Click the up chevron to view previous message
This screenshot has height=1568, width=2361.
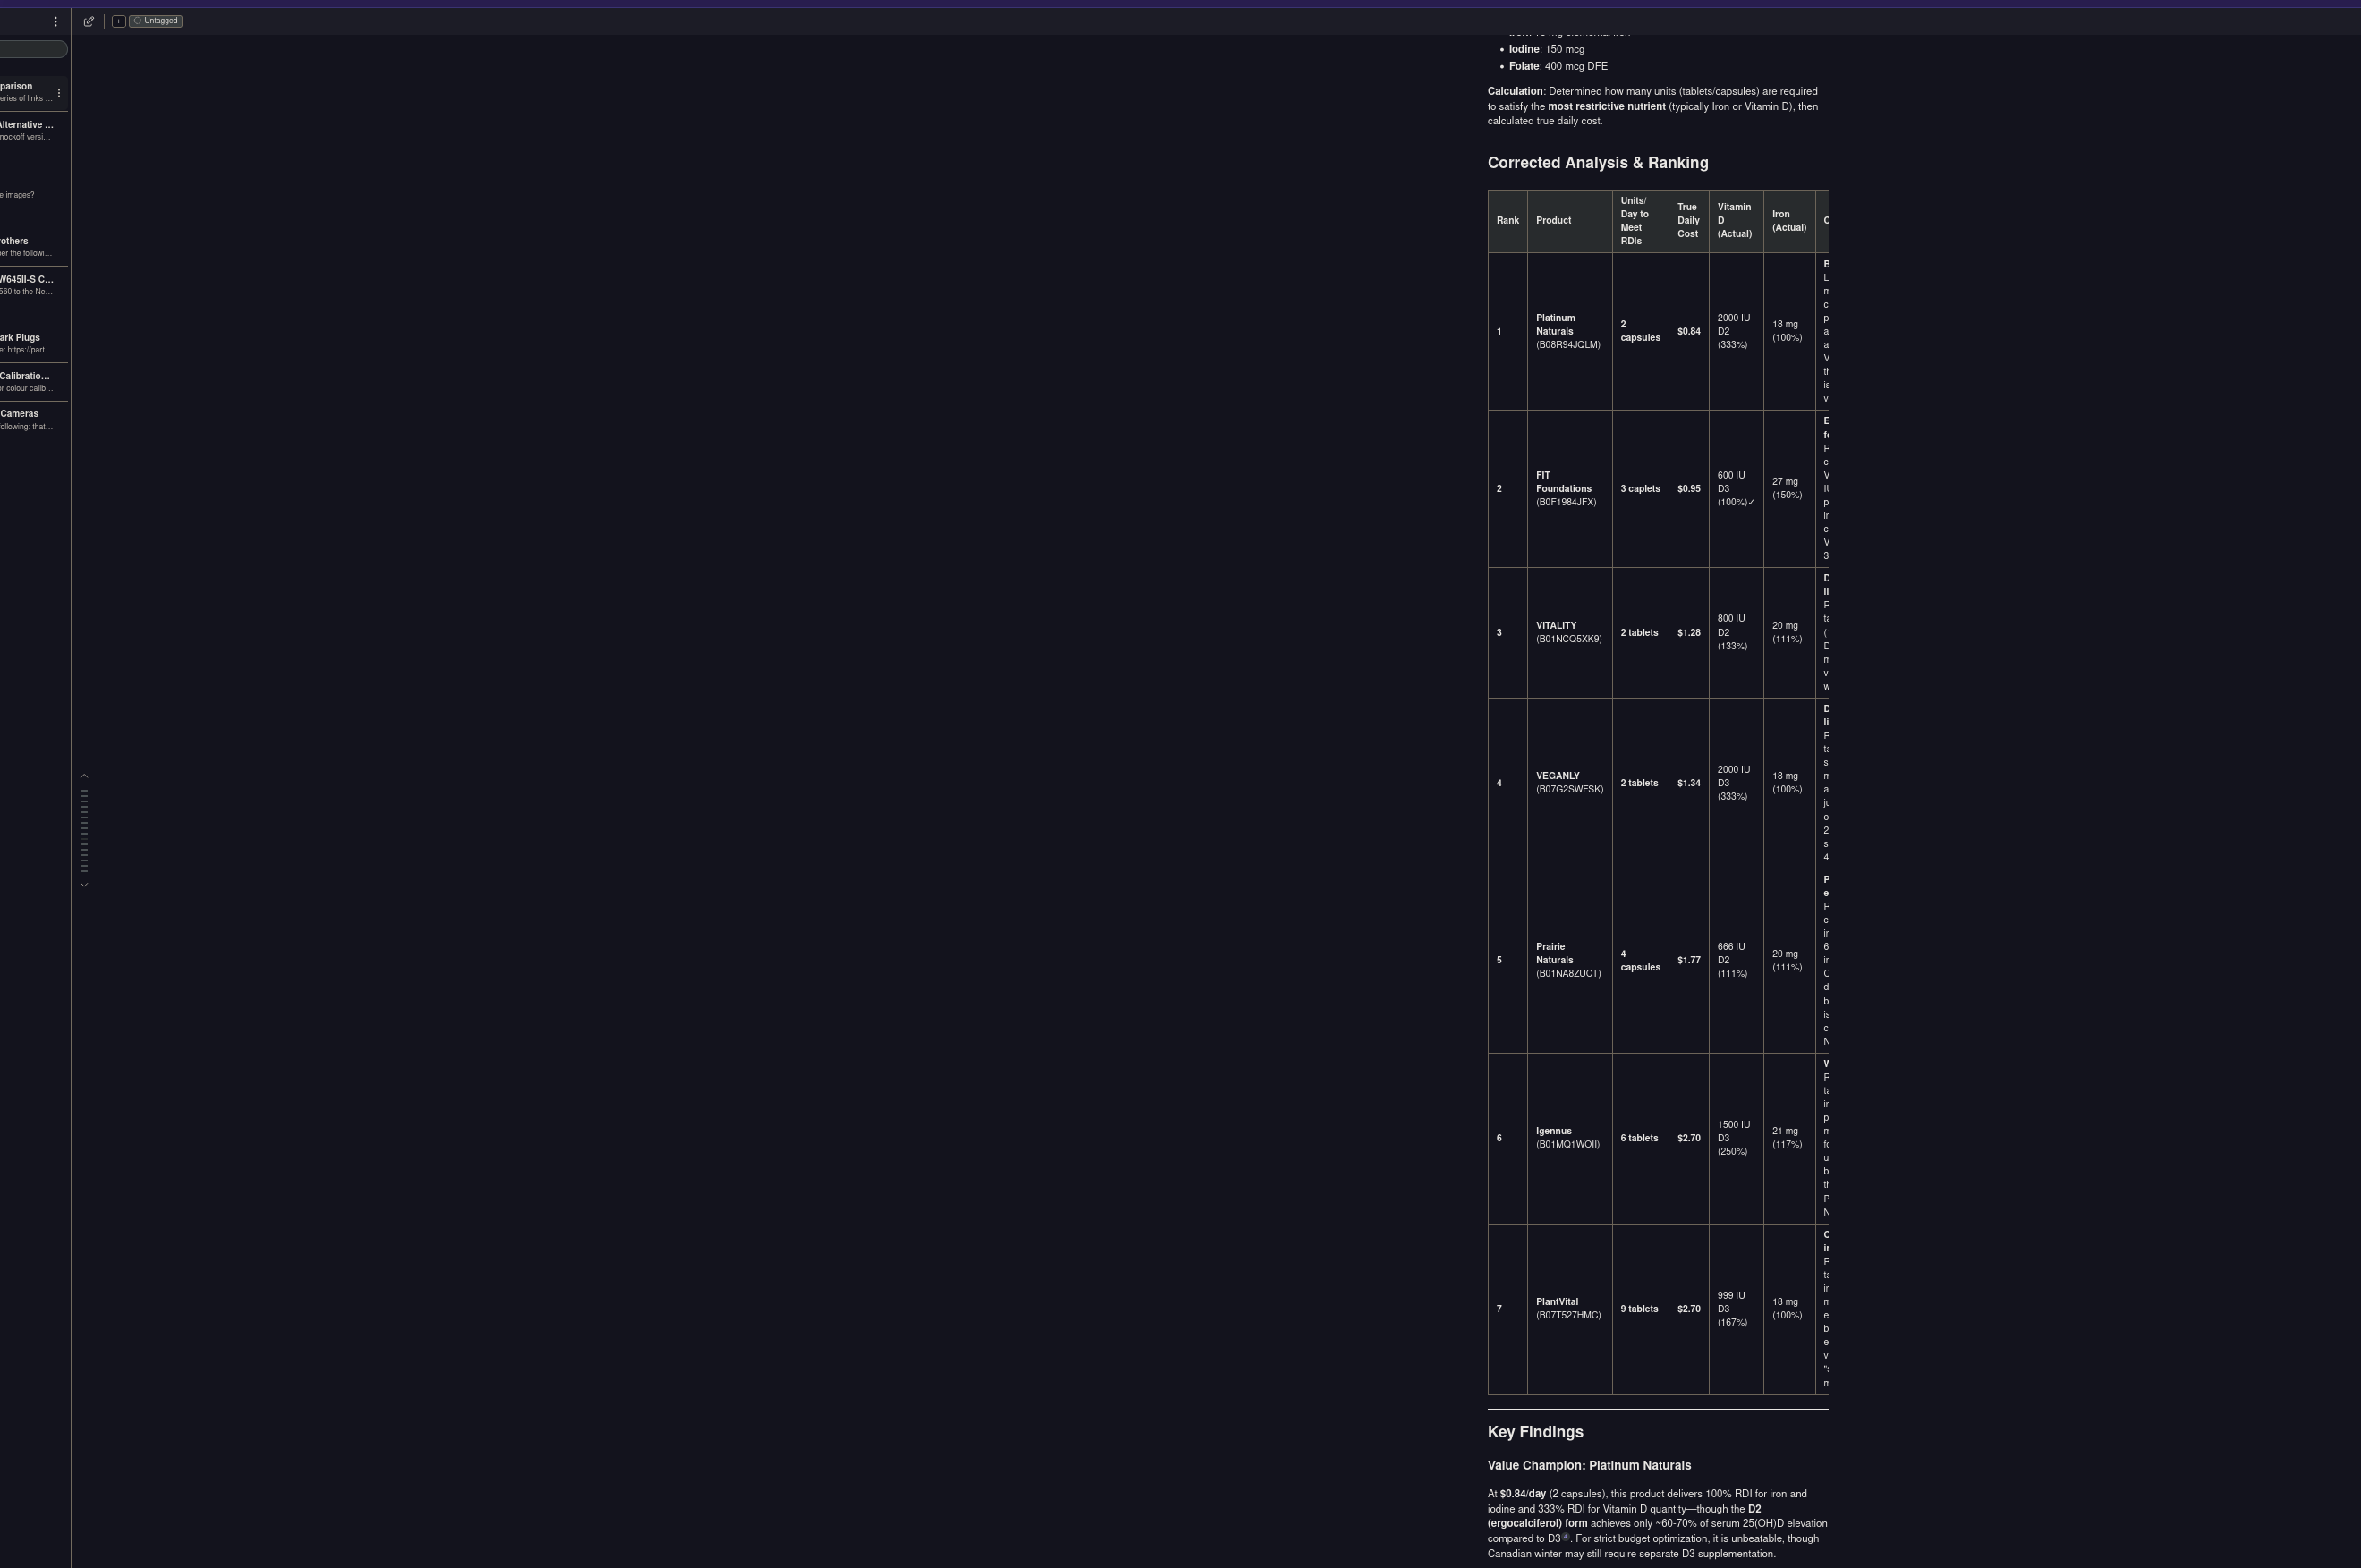click(x=84, y=775)
